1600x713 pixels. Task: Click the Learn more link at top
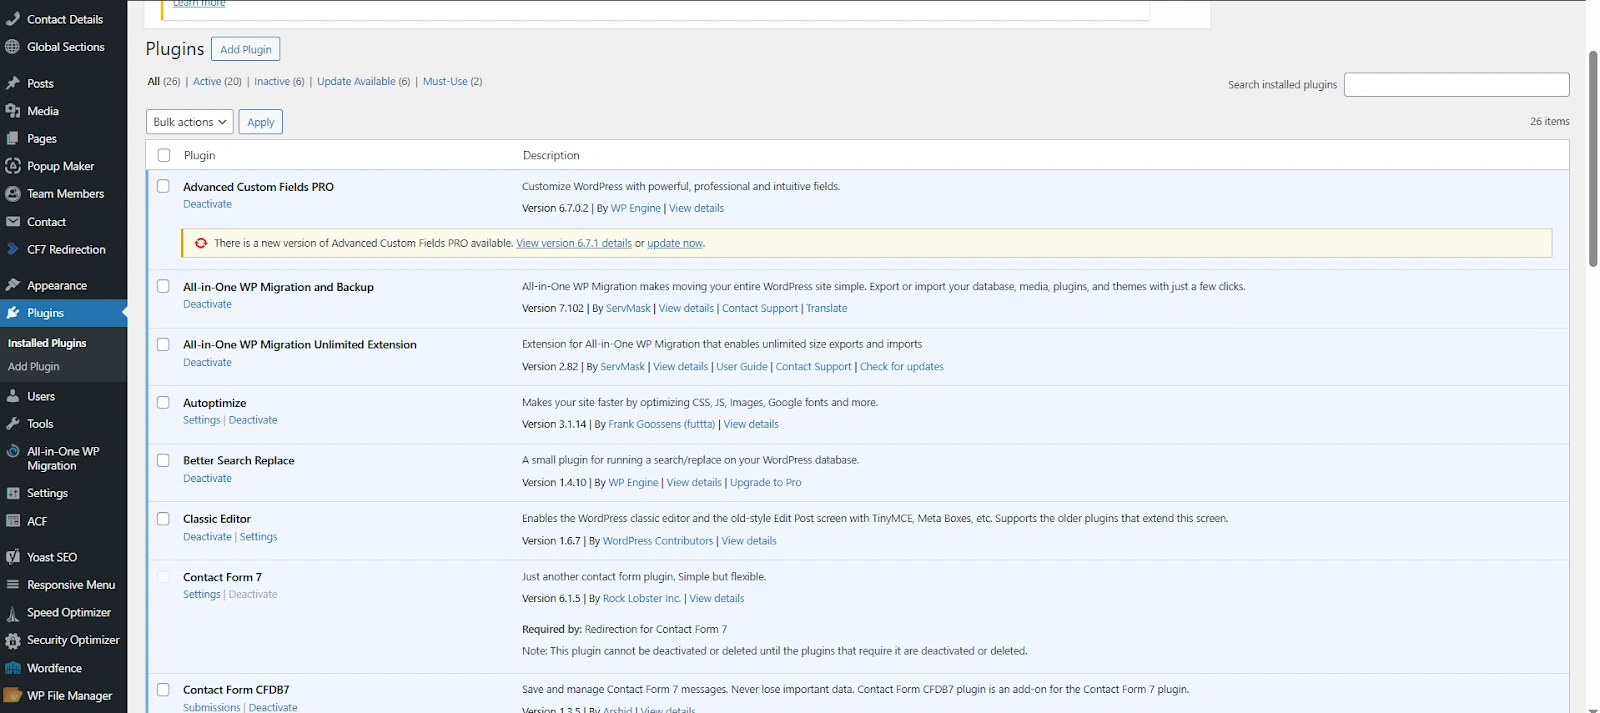click(x=199, y=4)
